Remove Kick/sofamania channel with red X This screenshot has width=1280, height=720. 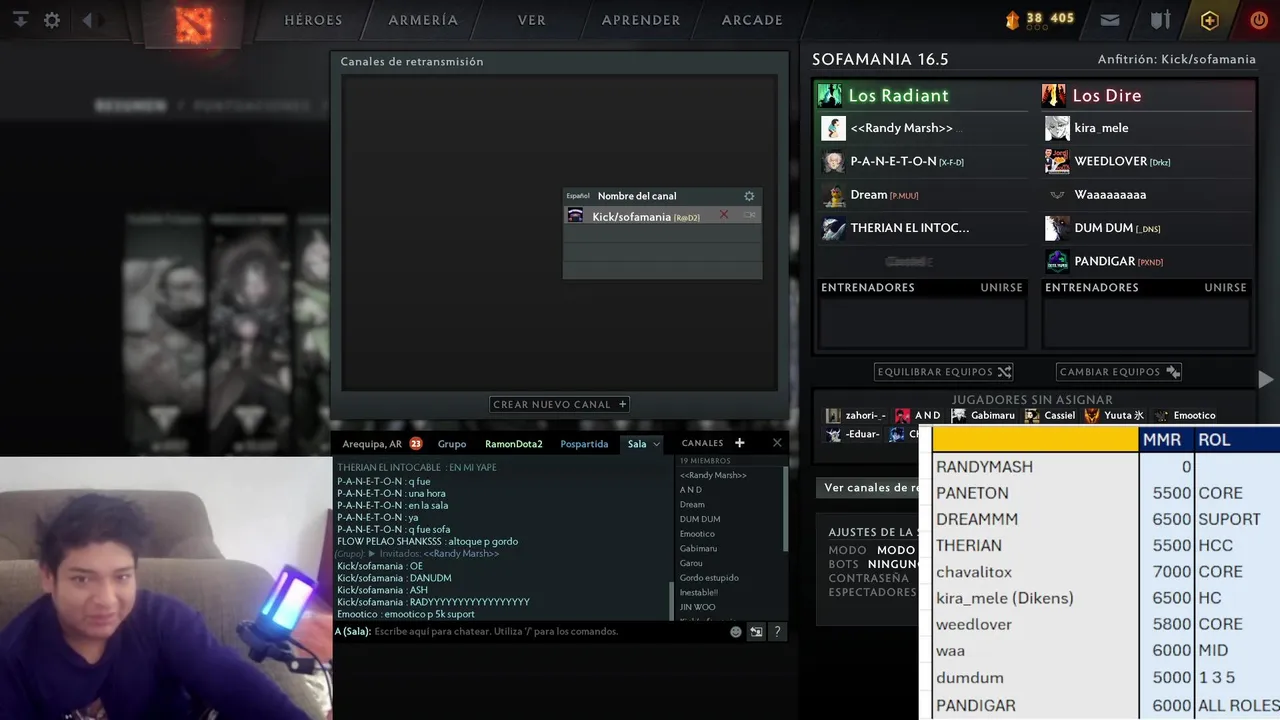[x=724, y=215]
